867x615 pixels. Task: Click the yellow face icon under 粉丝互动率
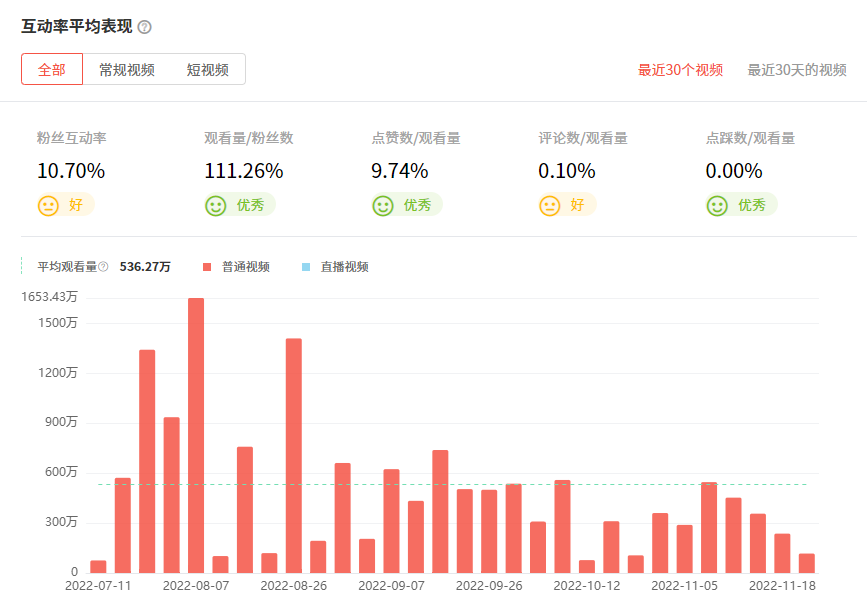48,206
